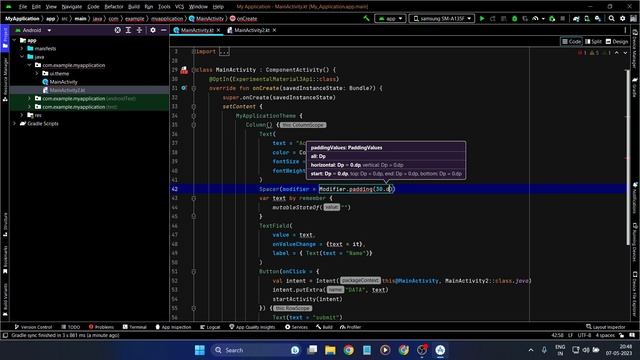Image resolution: width=640 pixels, height=360 pixels.
Task: Click the Layout Inspector button
Action: 605,327
